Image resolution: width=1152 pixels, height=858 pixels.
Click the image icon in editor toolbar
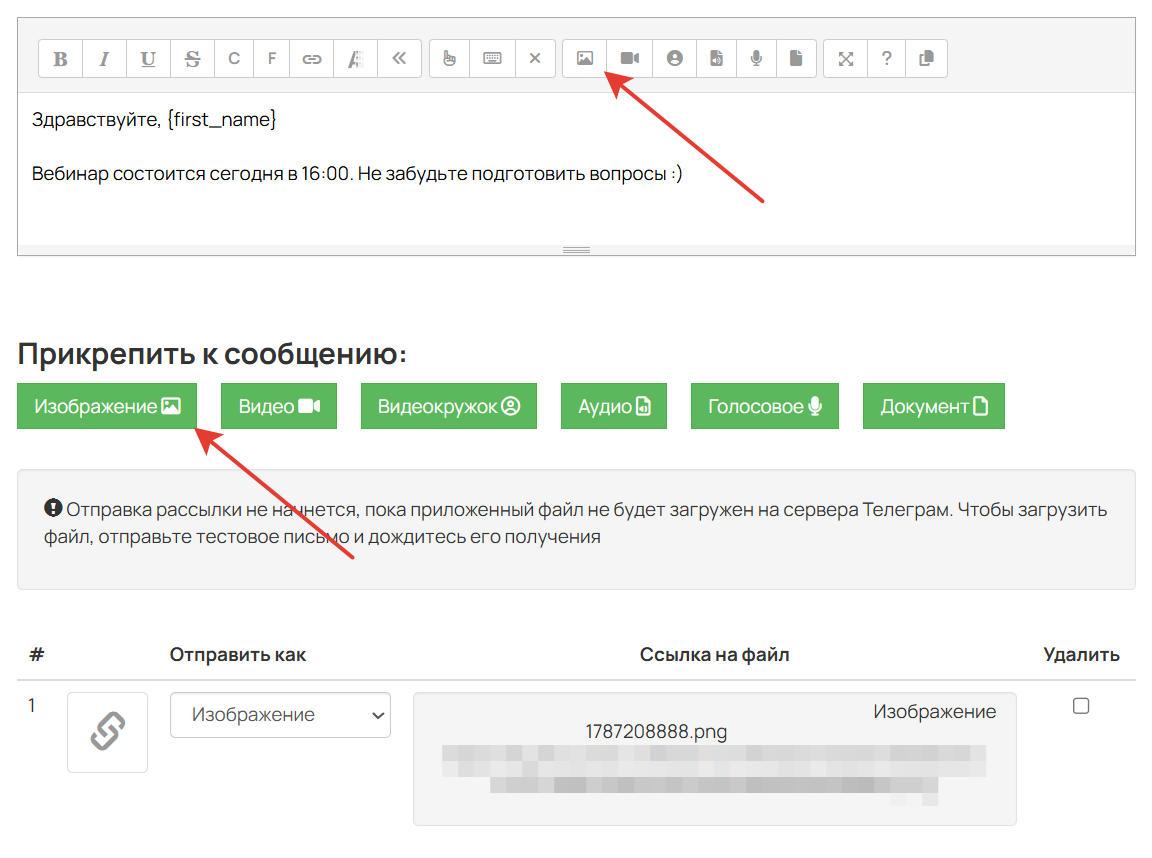point(585,59)
